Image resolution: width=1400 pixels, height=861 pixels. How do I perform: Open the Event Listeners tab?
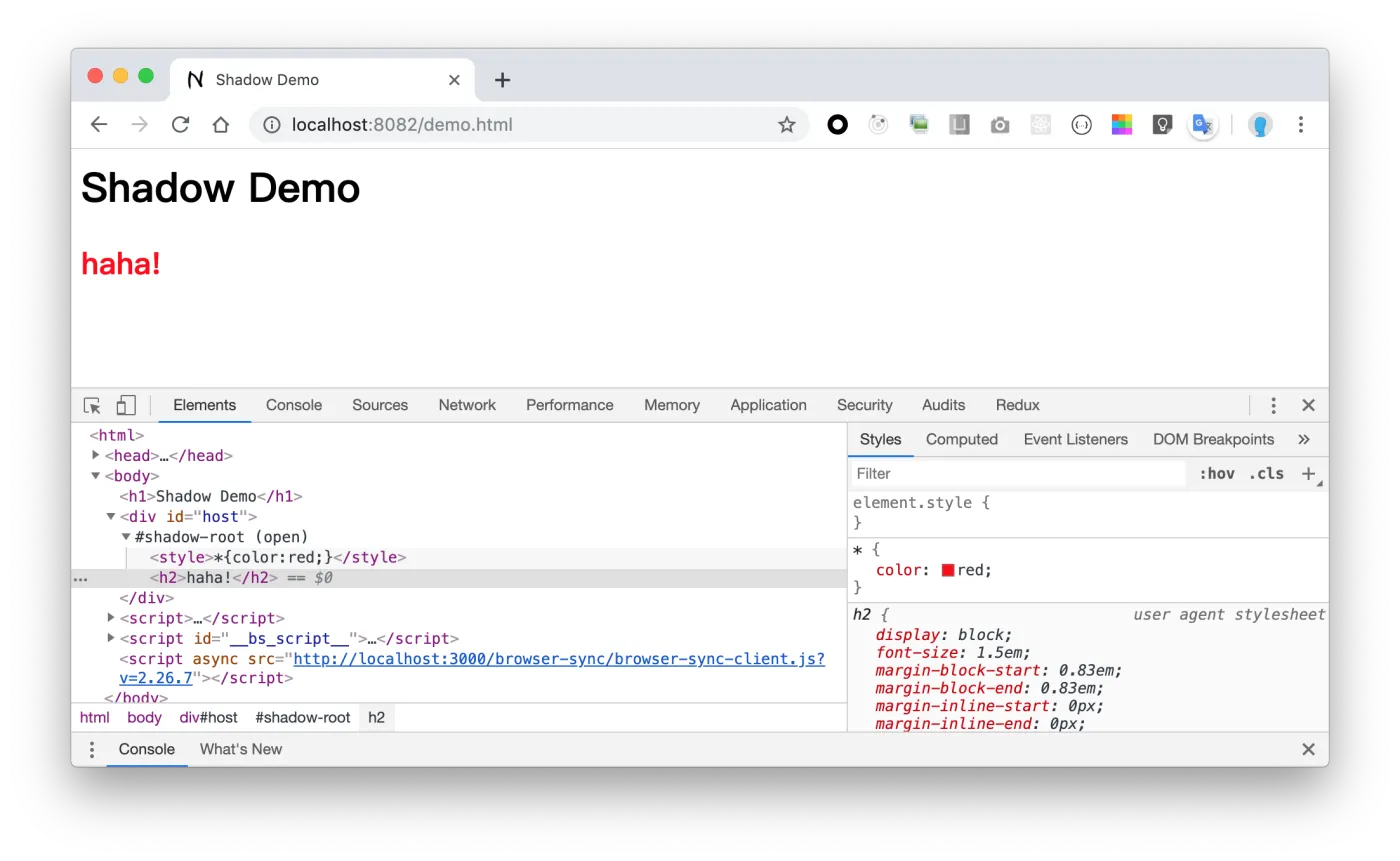(x=1076, y=439)
